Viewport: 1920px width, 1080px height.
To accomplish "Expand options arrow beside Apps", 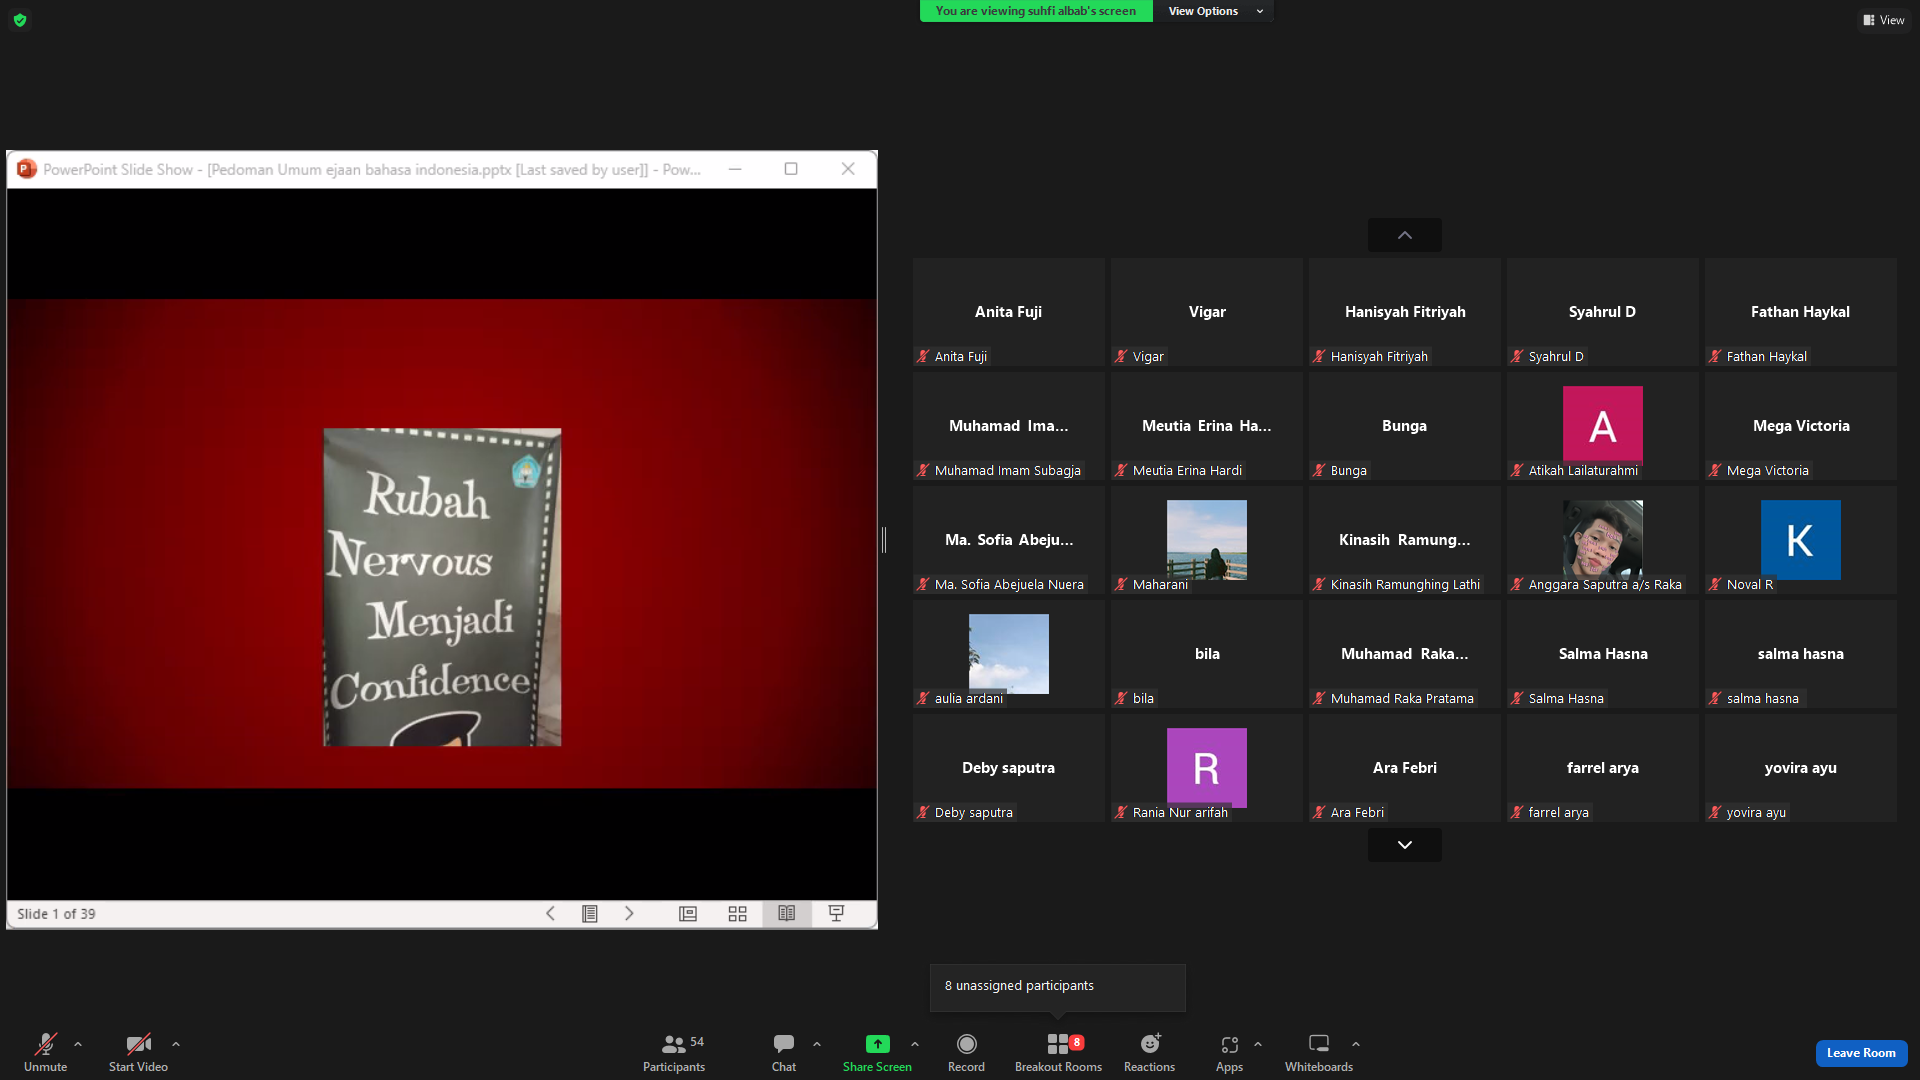I will (1258, 1044).
